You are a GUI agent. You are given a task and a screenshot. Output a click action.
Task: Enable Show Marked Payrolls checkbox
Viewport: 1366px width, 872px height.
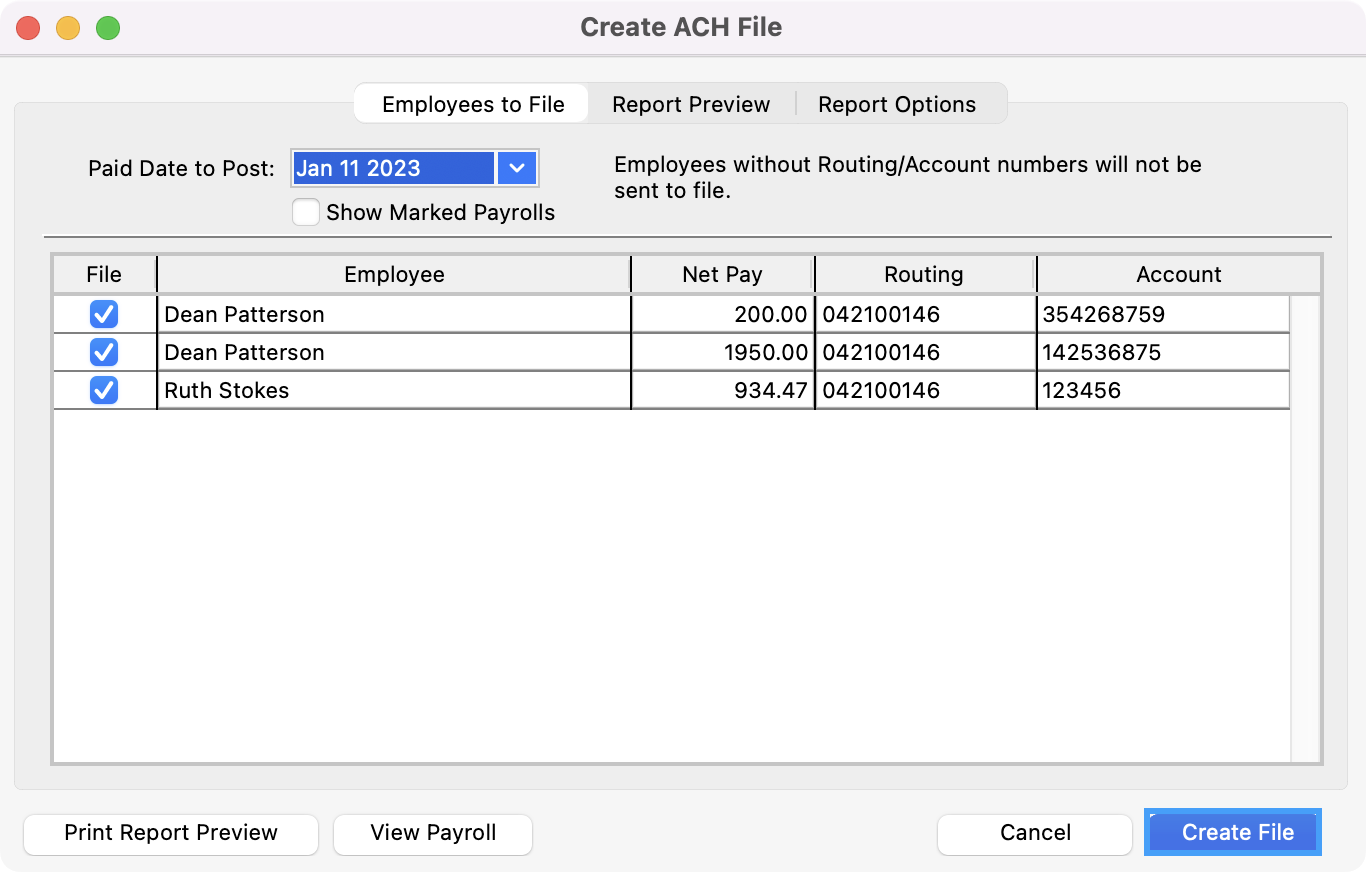click(x=306, y=212)
